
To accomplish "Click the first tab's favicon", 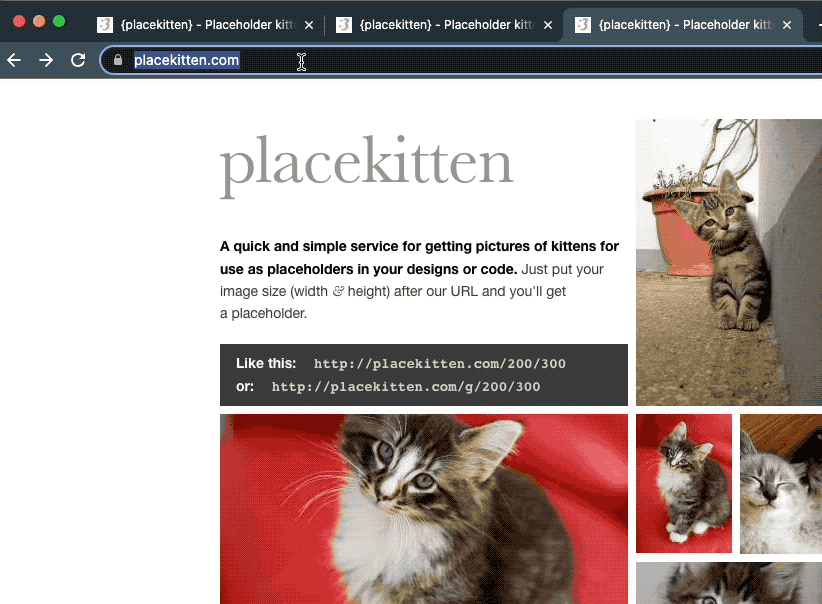I will click(x=105, y=25).
